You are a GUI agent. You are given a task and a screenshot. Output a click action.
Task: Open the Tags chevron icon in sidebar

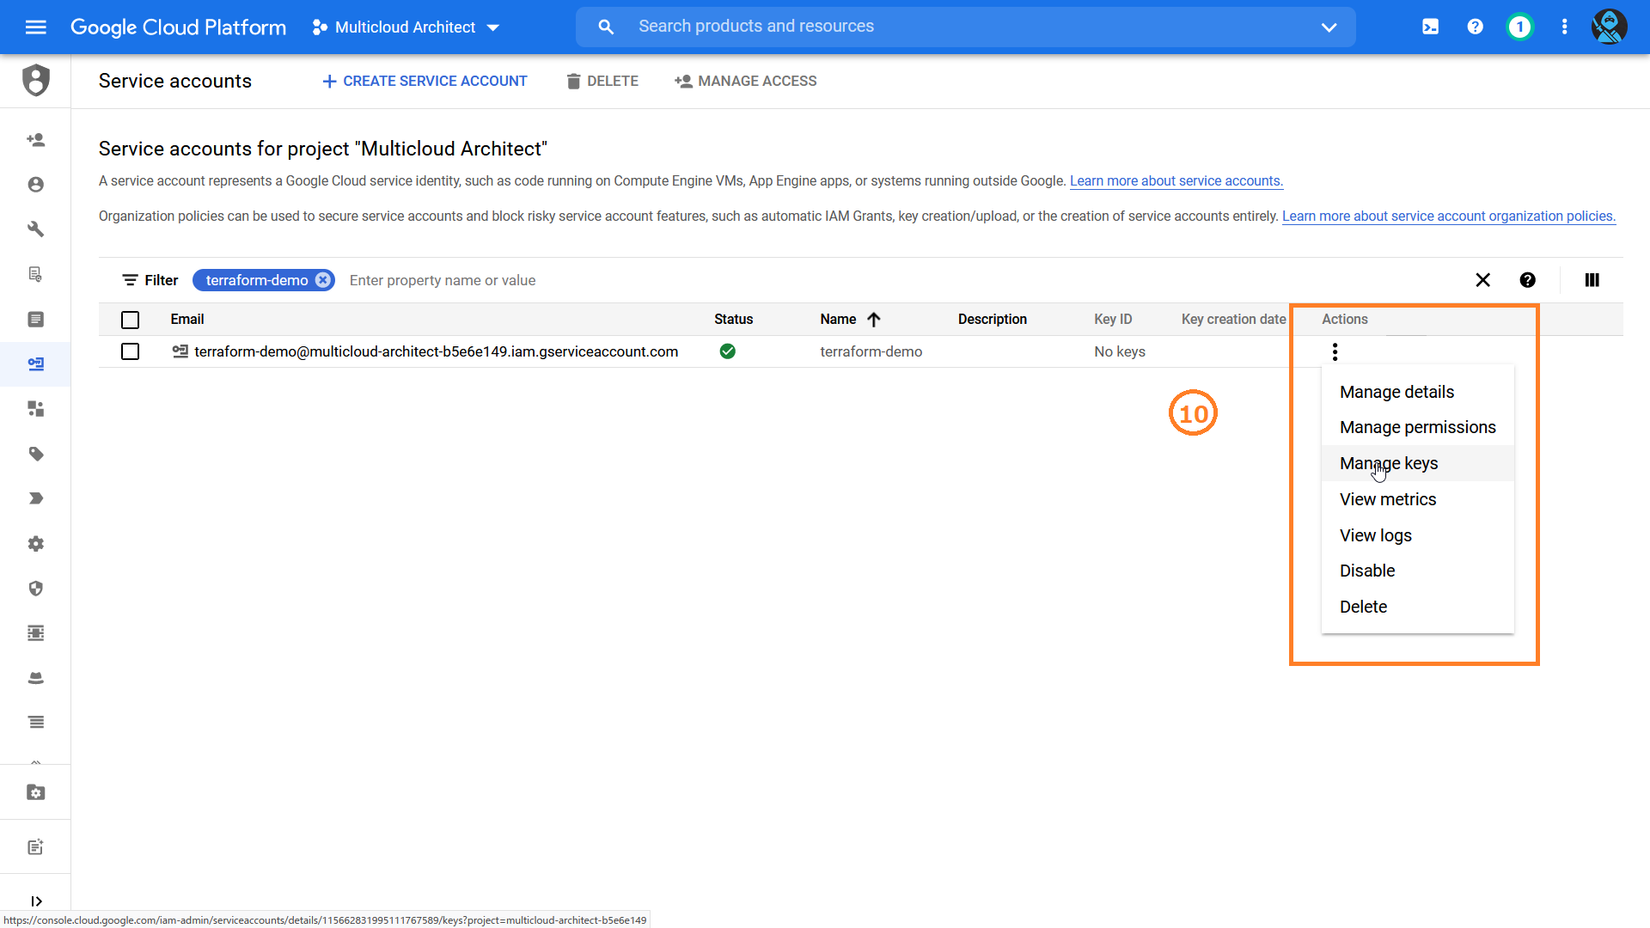(36, 499)
